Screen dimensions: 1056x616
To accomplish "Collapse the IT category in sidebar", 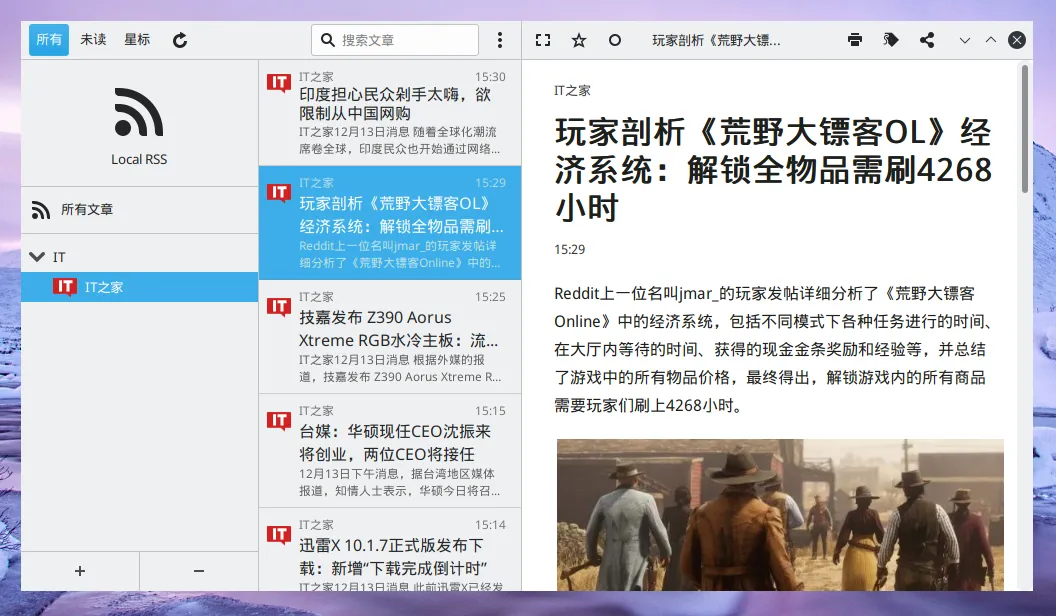I will coord(37,257).
